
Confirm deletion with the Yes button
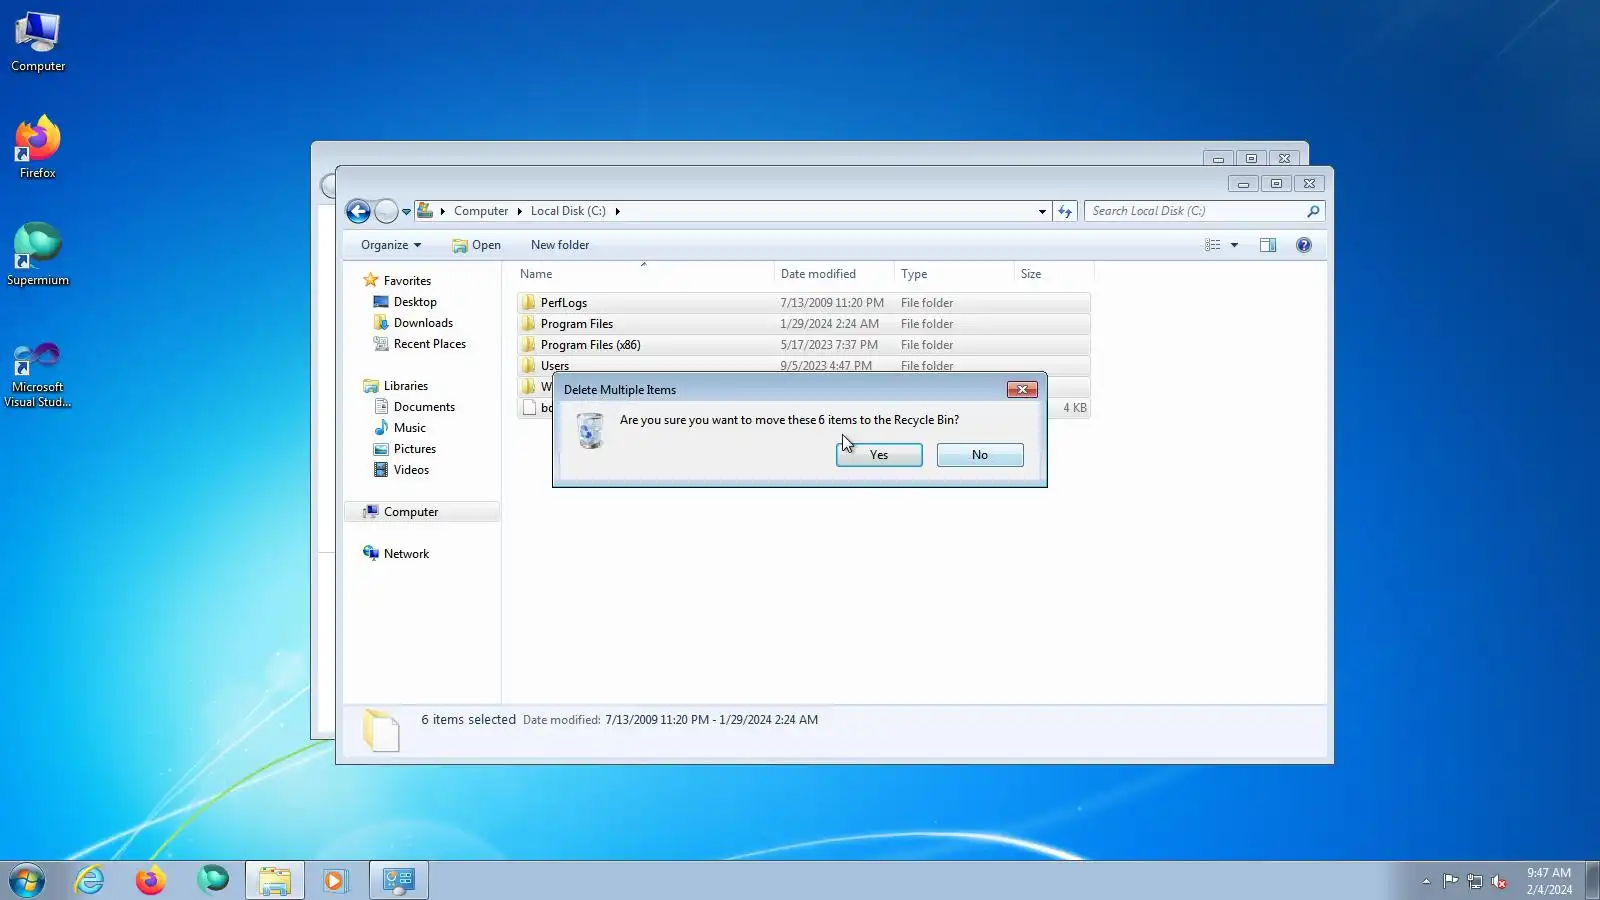(x=879, y=455)
